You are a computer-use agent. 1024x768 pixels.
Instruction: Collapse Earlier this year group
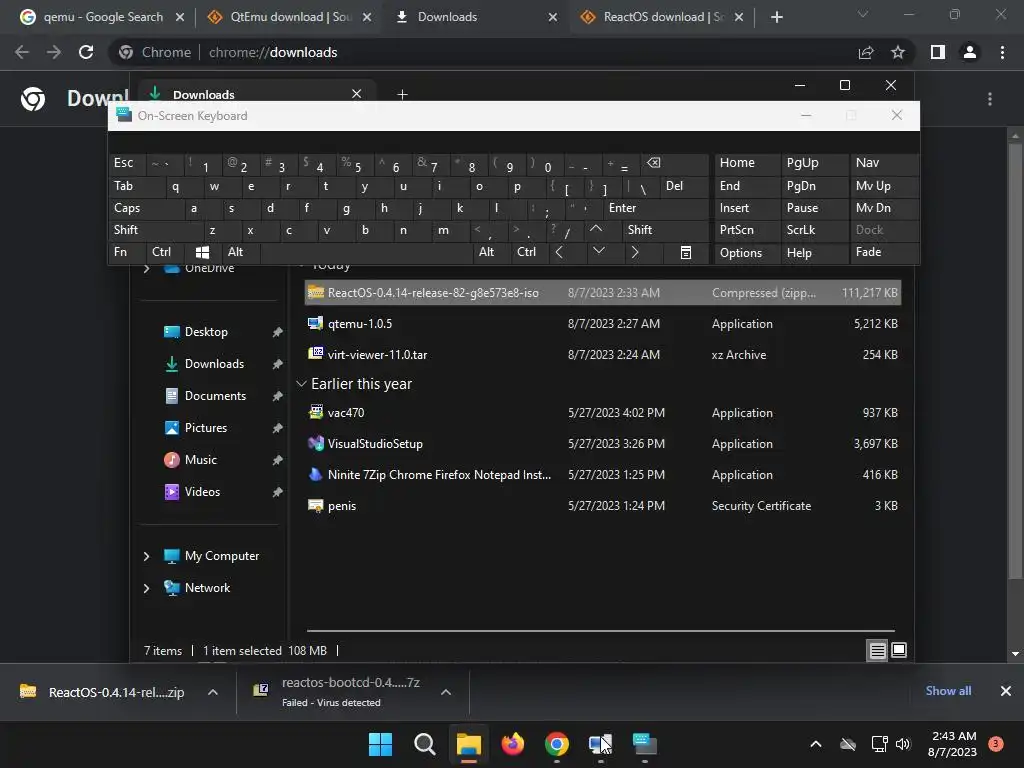click(301, 384)
